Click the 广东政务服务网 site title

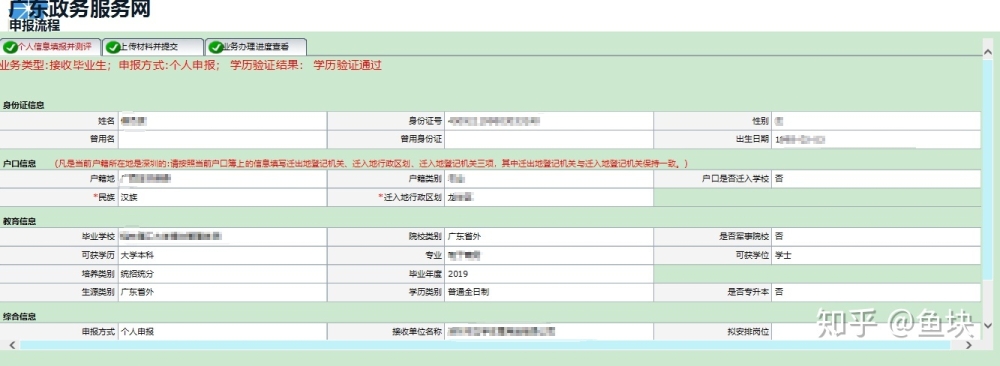(80, 9)
